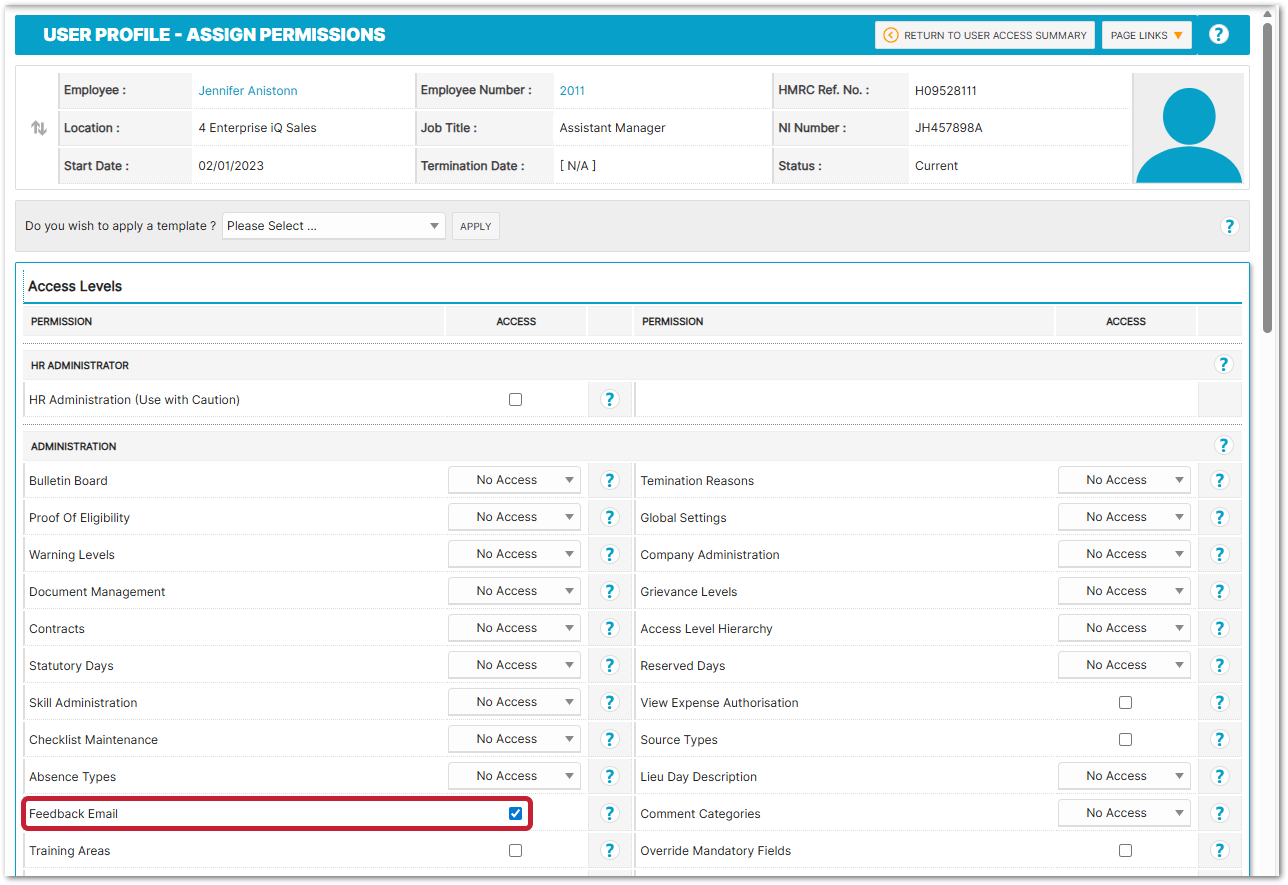Tick the View Expense Authorisation checkbox

pos(1125,702)
